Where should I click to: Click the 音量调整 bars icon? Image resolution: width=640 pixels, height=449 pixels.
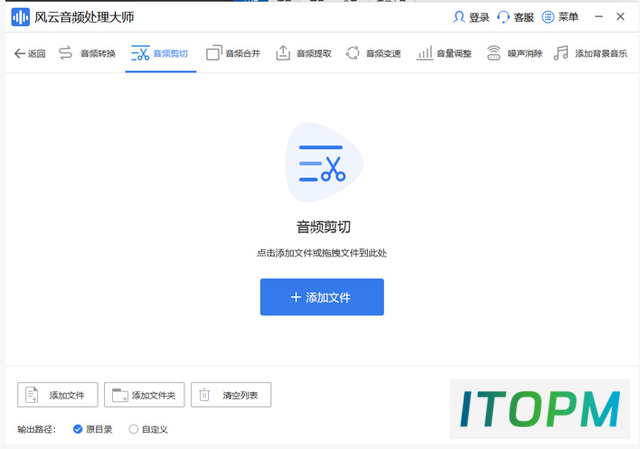424,53
